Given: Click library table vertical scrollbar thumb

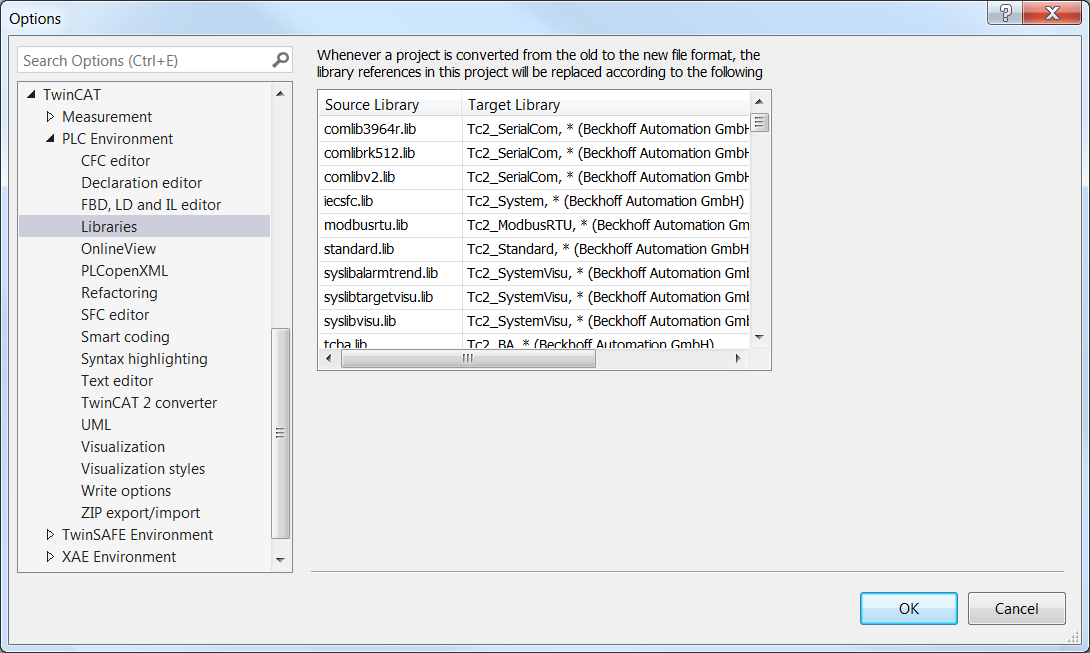Looking at the screenshot, I should click(x=759, y=122).
